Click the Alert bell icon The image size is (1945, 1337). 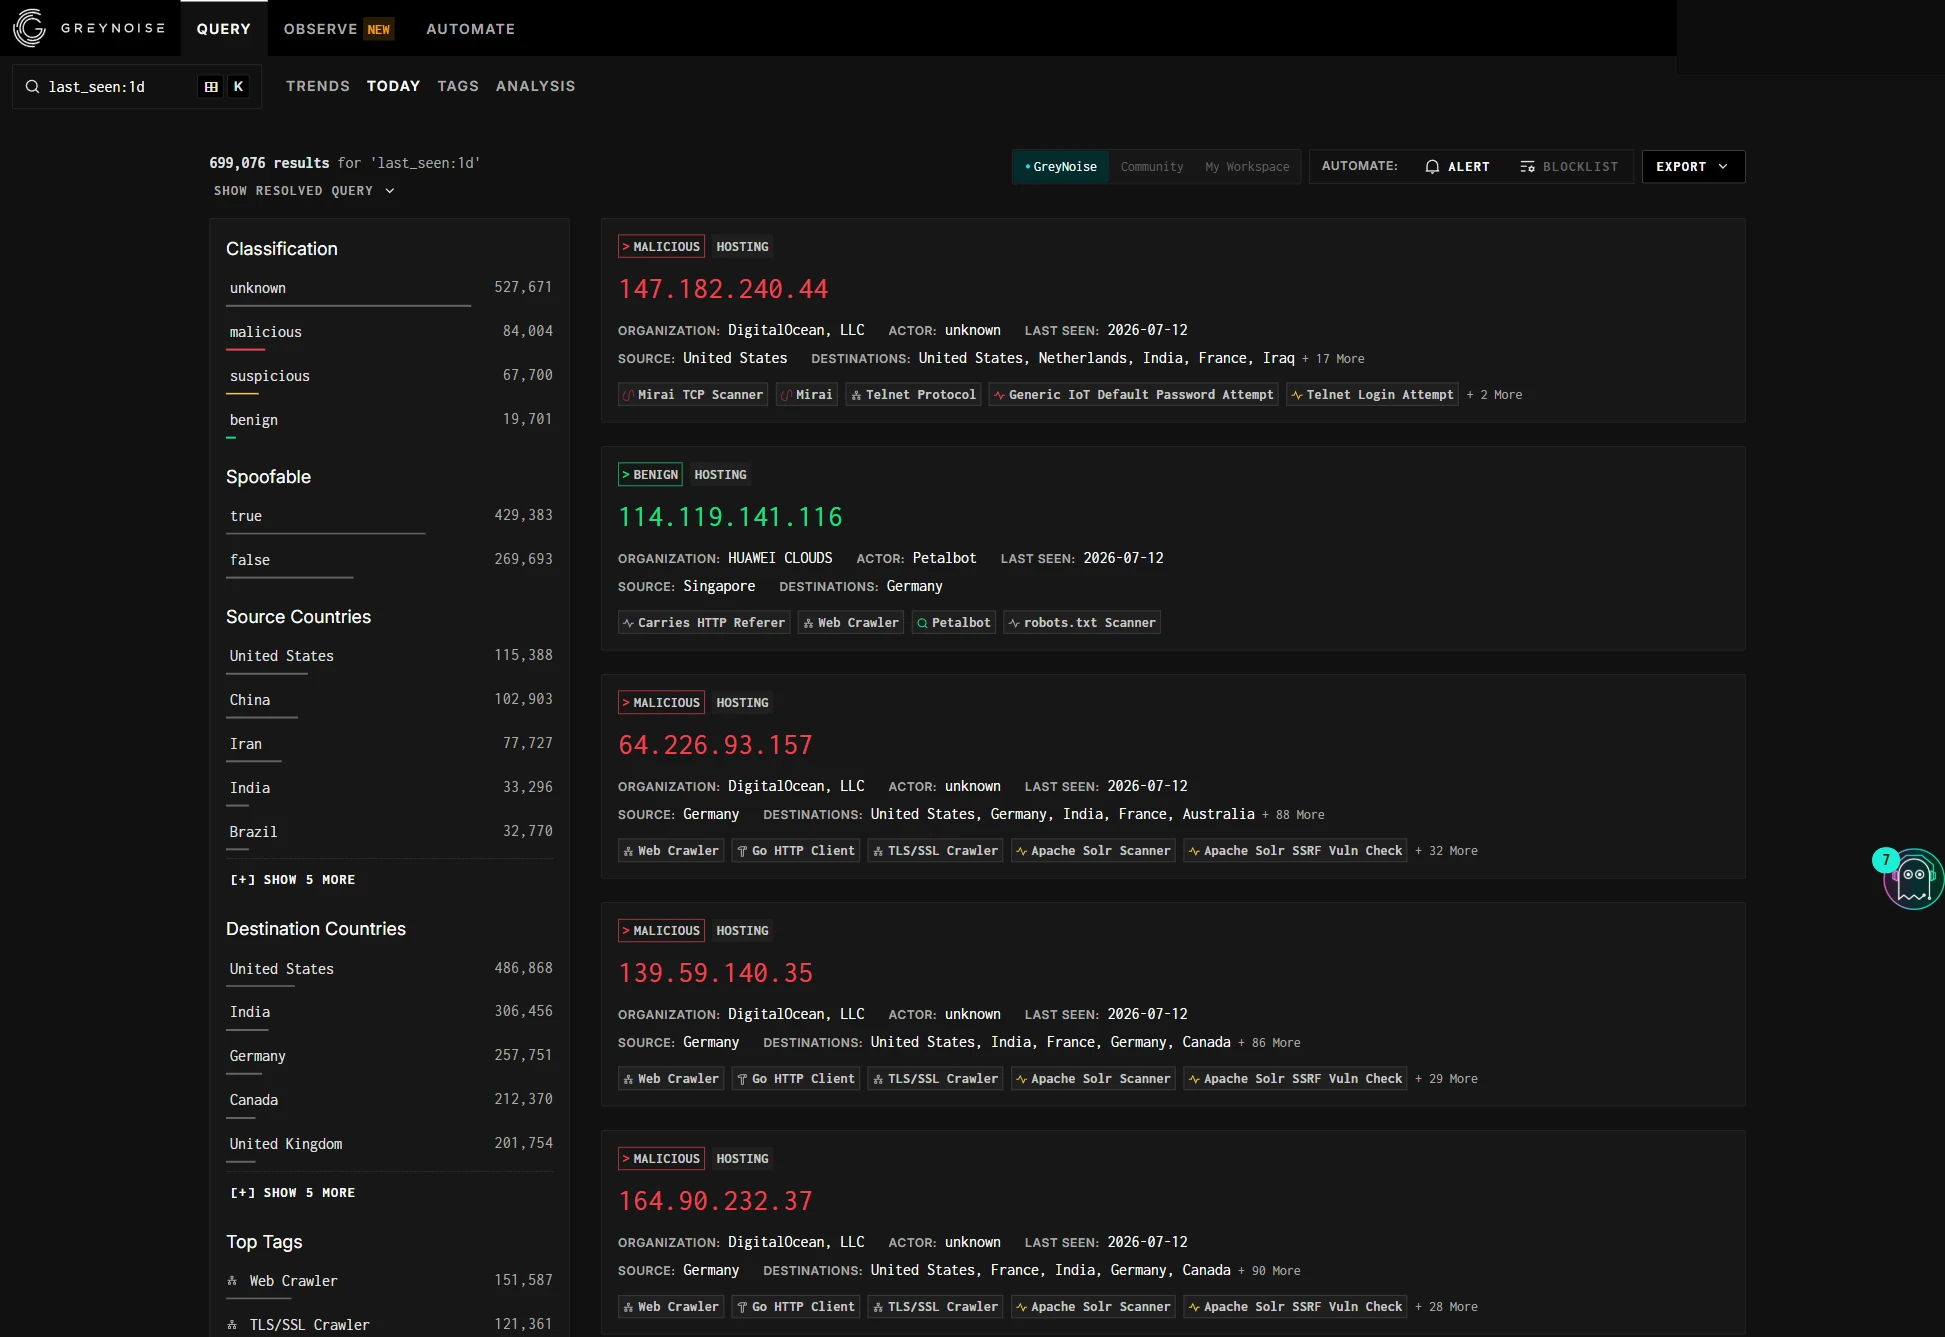(1432, 167)
